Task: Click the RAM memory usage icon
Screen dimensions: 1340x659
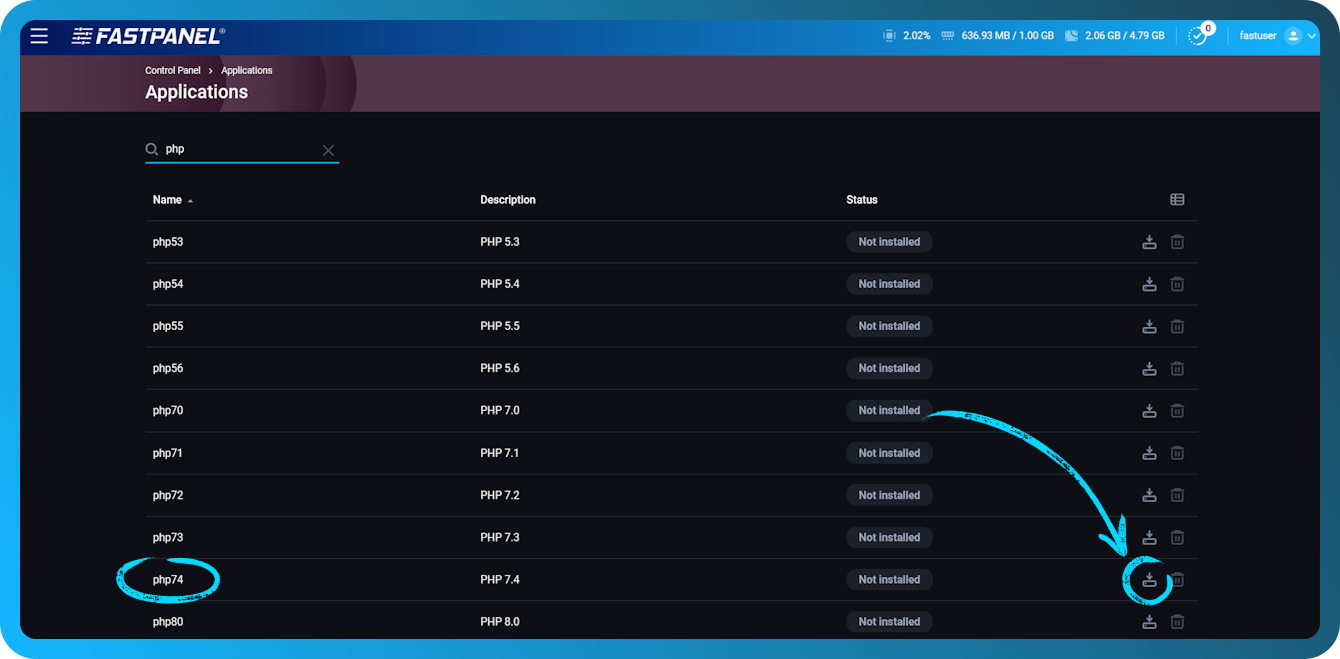Action: [x=947, y=34]
